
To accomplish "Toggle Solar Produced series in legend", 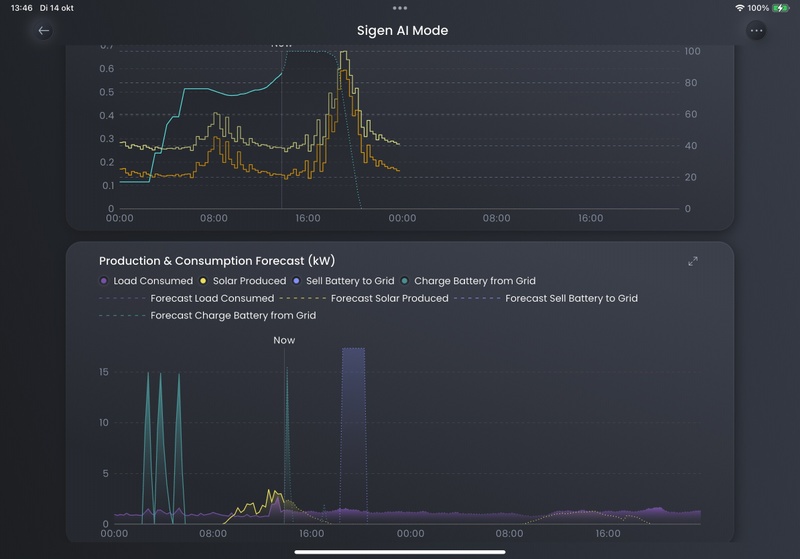I will coord(242,281).
